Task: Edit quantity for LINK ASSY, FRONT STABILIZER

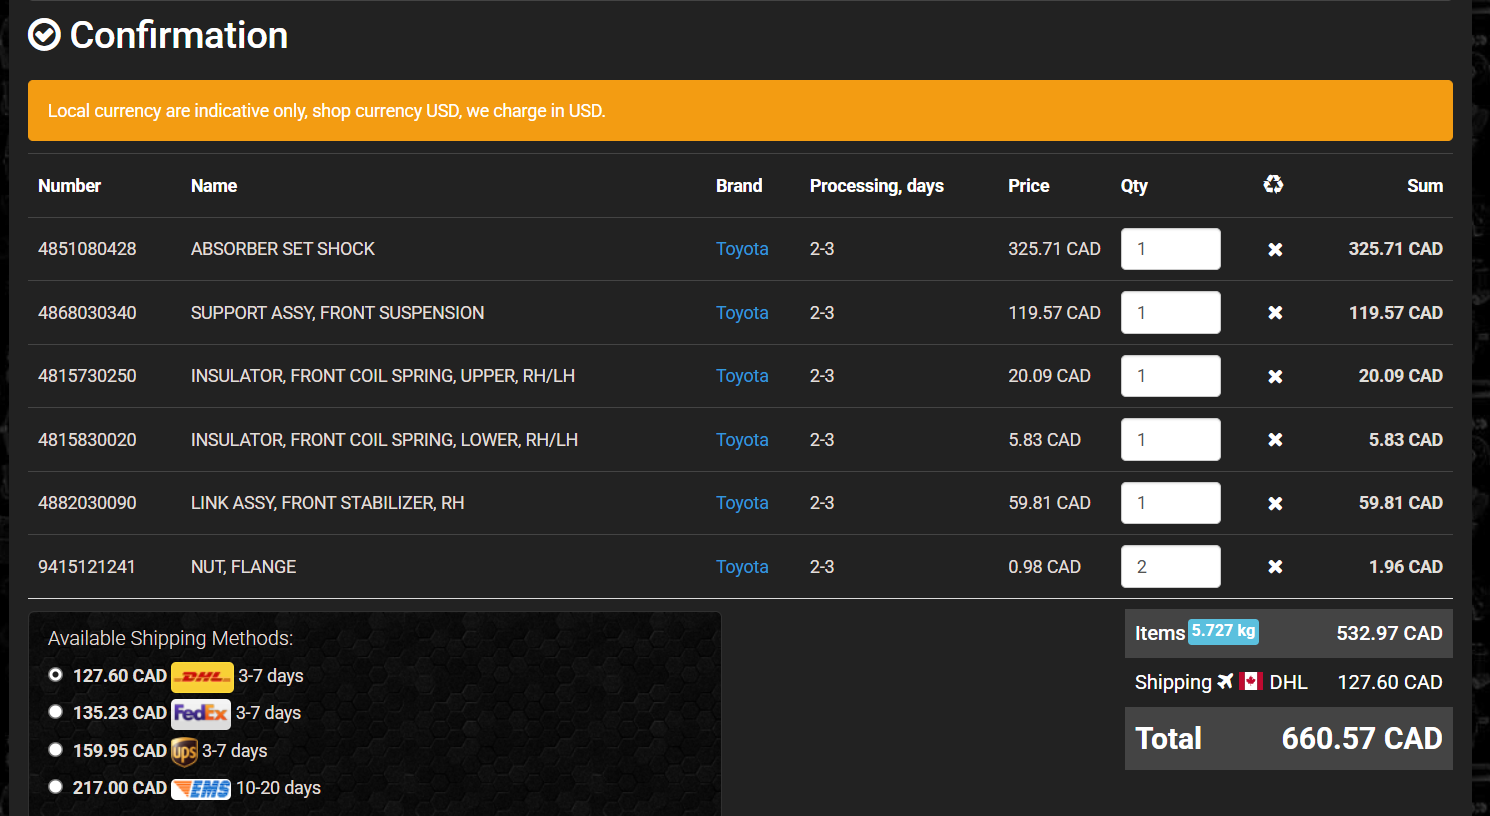Action: 1171,503
